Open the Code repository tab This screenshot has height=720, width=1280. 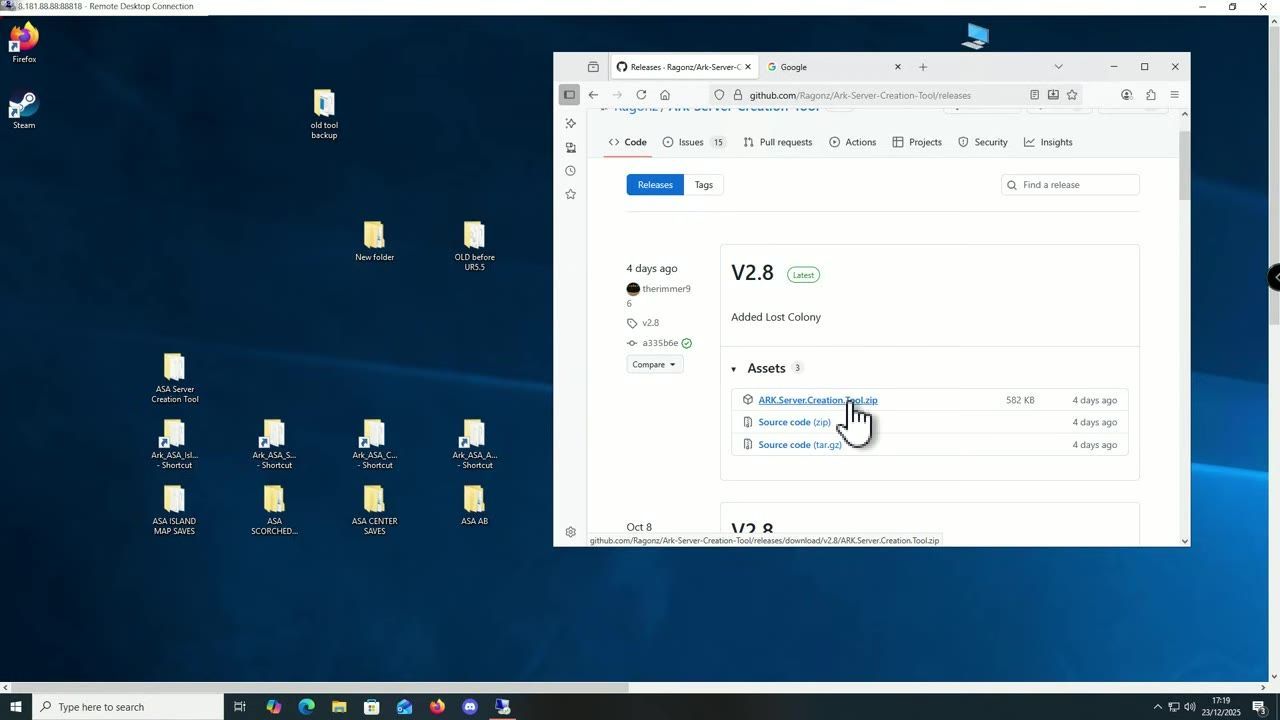pyautogui.click(x=627, y=142)
